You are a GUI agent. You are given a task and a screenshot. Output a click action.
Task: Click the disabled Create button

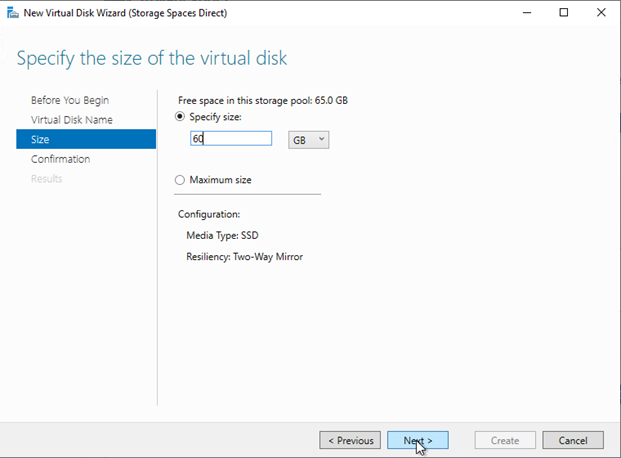pos(504,440)
